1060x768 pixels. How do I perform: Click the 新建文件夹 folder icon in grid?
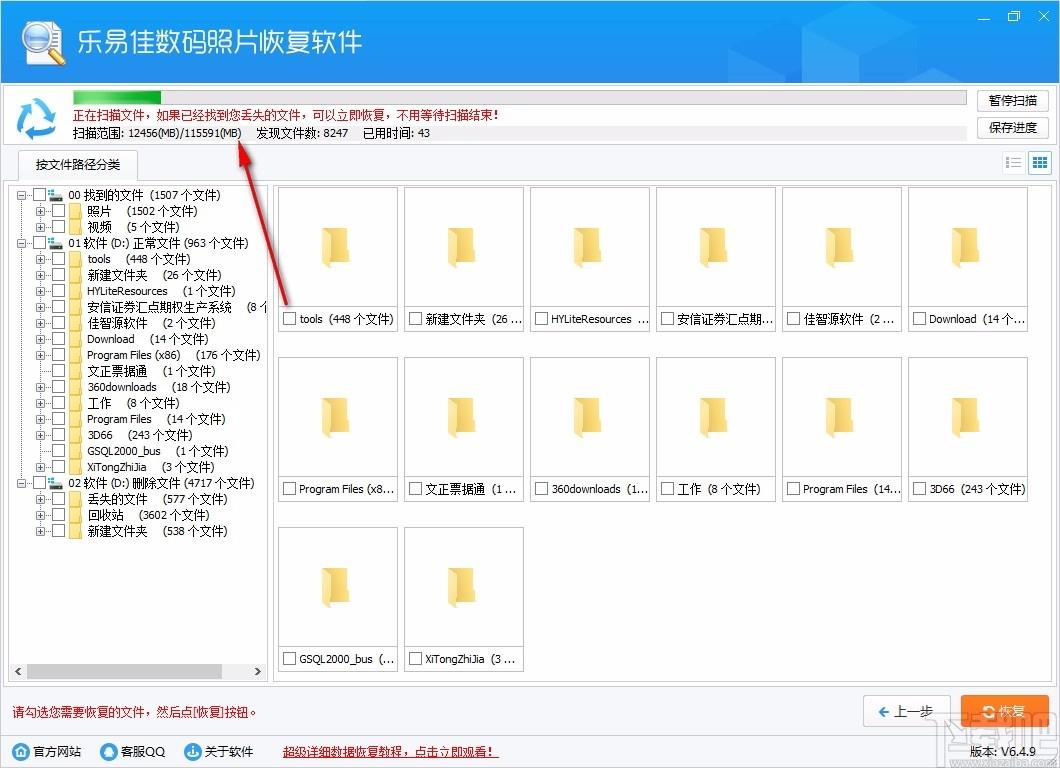click(463, 246)
